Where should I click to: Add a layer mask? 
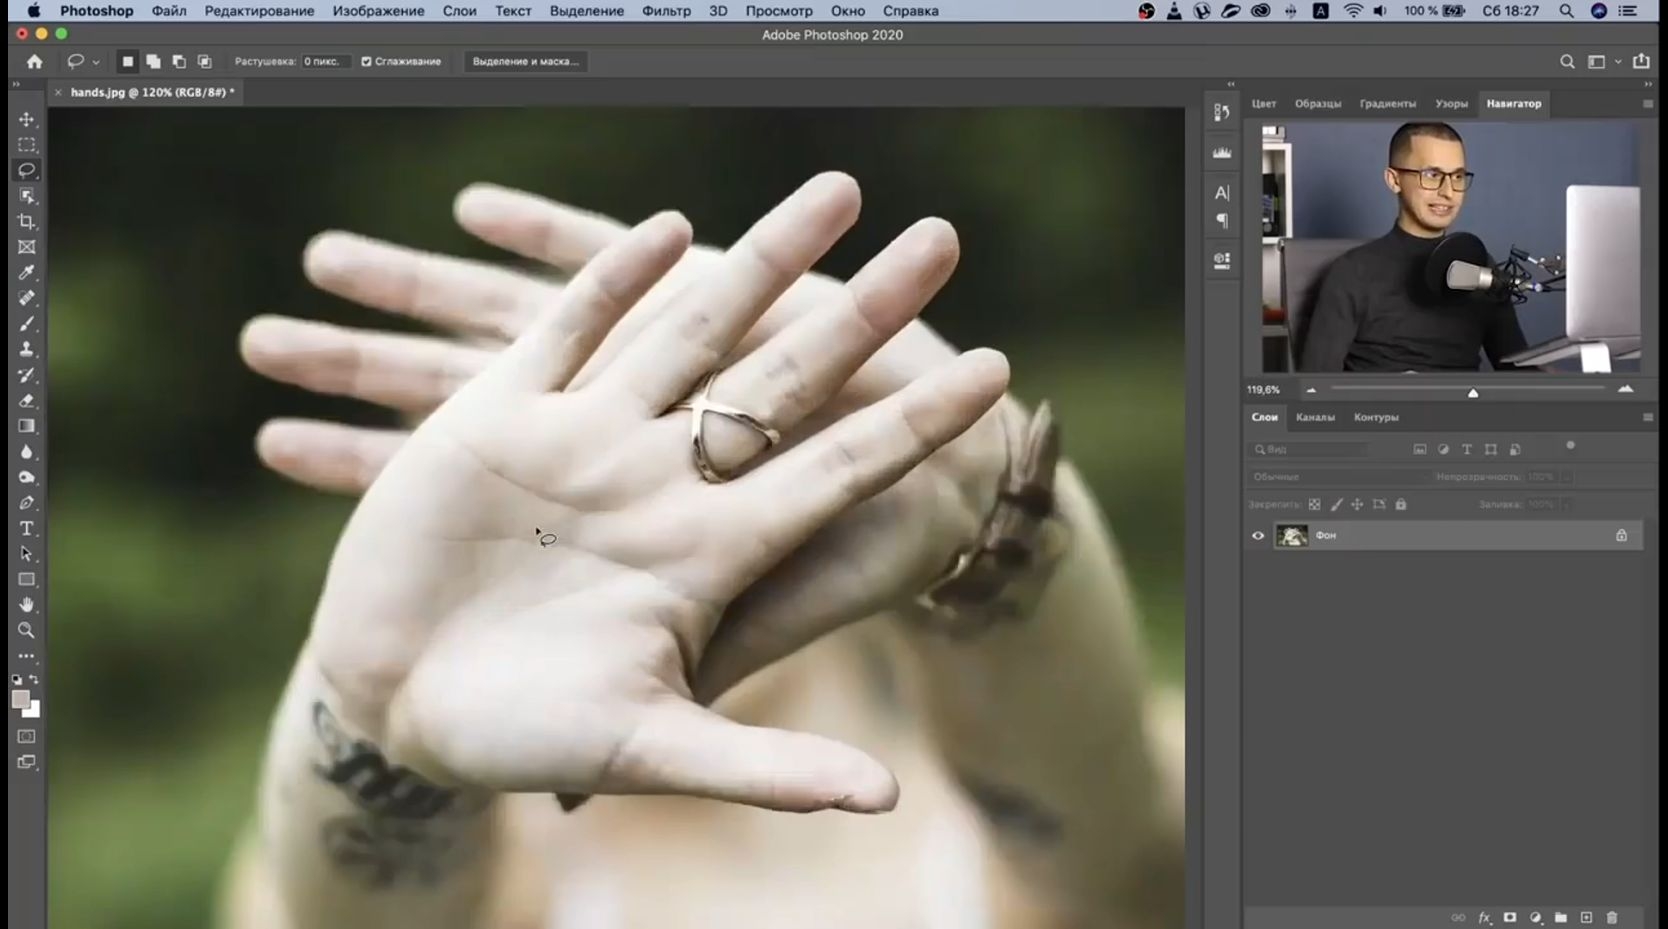(x=1510, y=917)
